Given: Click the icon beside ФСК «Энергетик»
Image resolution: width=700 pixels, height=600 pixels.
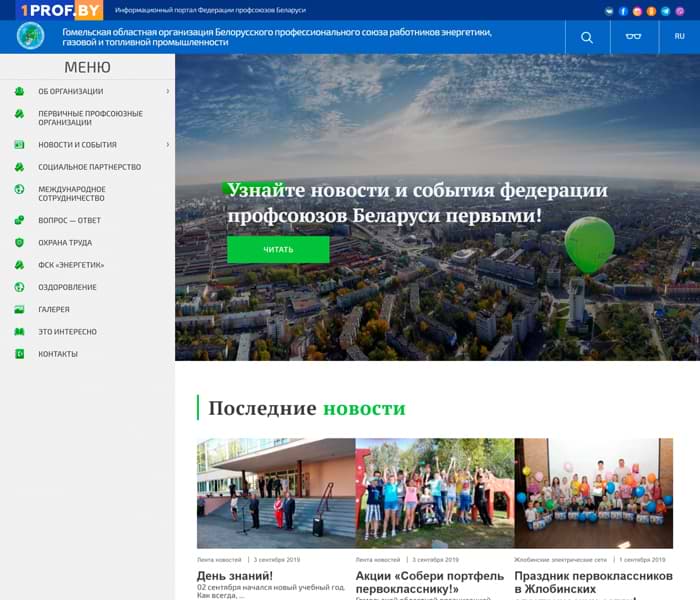Looking at the screenshot, I should click(19, 265).
